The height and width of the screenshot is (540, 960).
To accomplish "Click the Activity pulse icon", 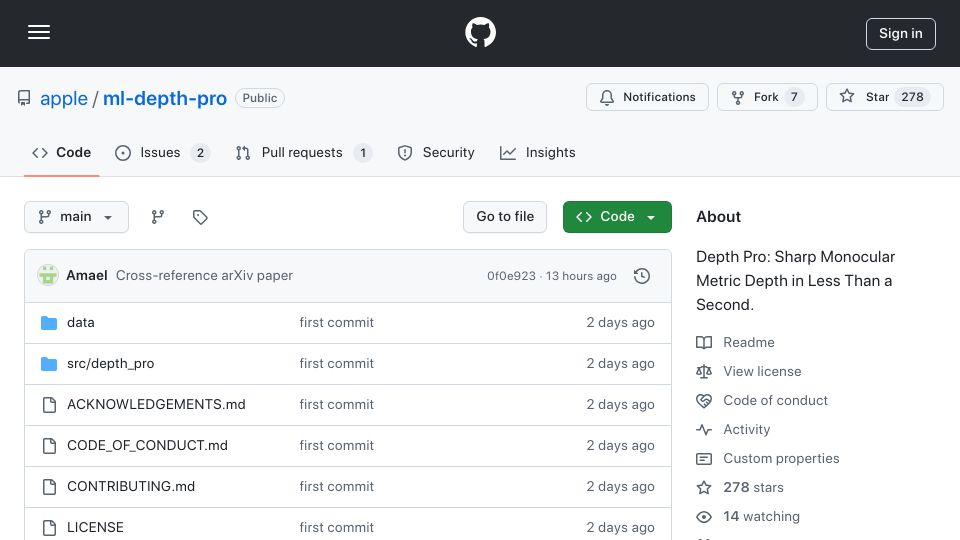I will pos(704,430).
